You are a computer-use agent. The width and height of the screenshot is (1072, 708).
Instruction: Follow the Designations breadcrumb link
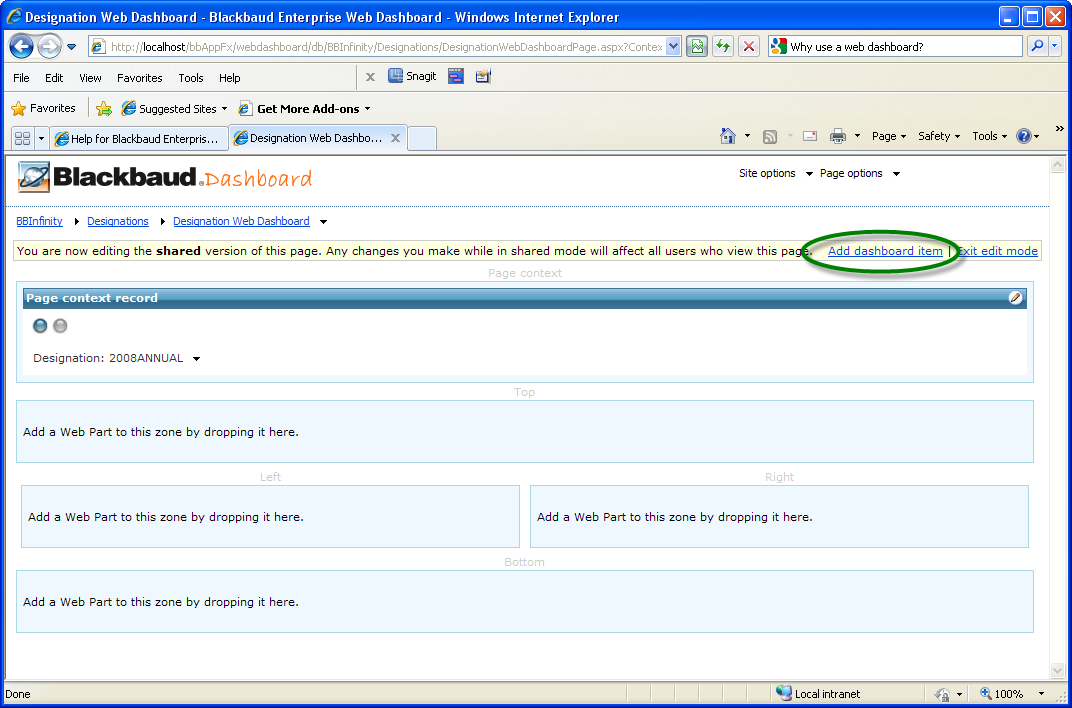[118, 221]
